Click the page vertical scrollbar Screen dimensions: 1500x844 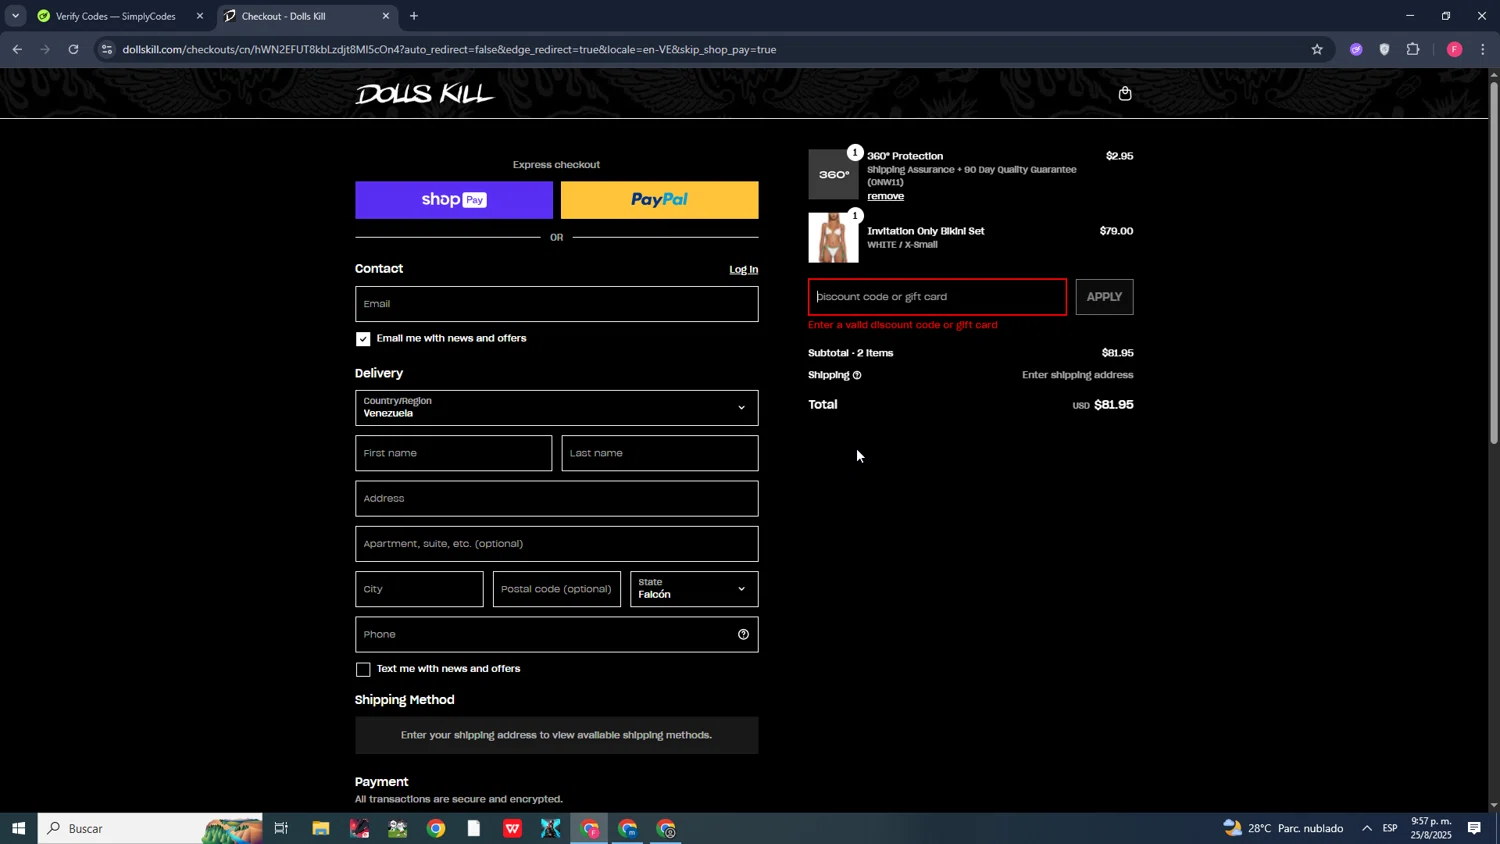click(1494, 263)
